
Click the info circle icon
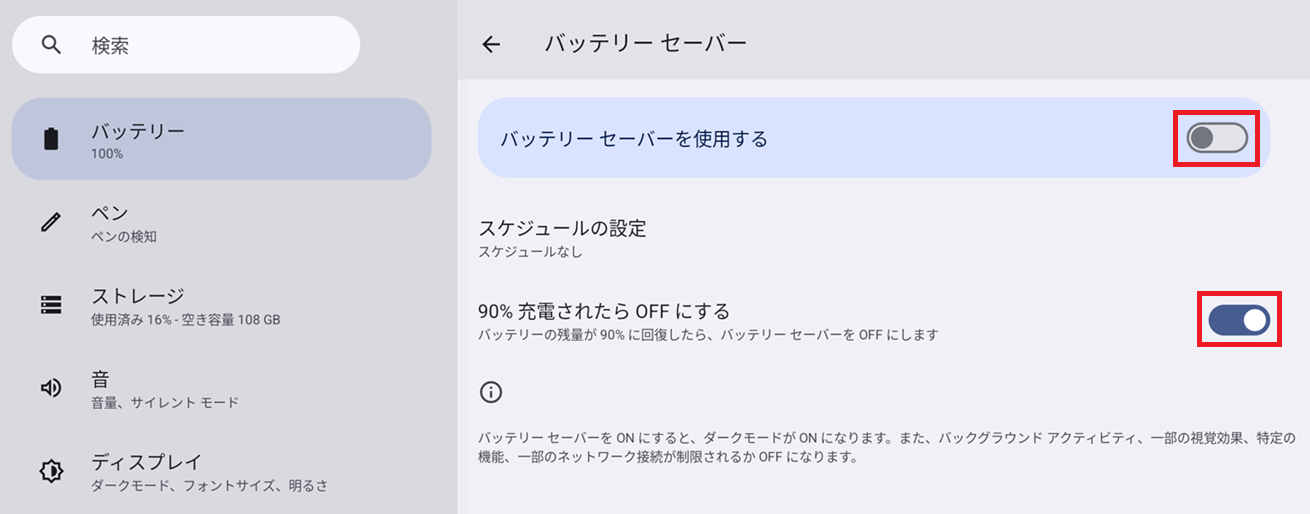click(490, 392)
